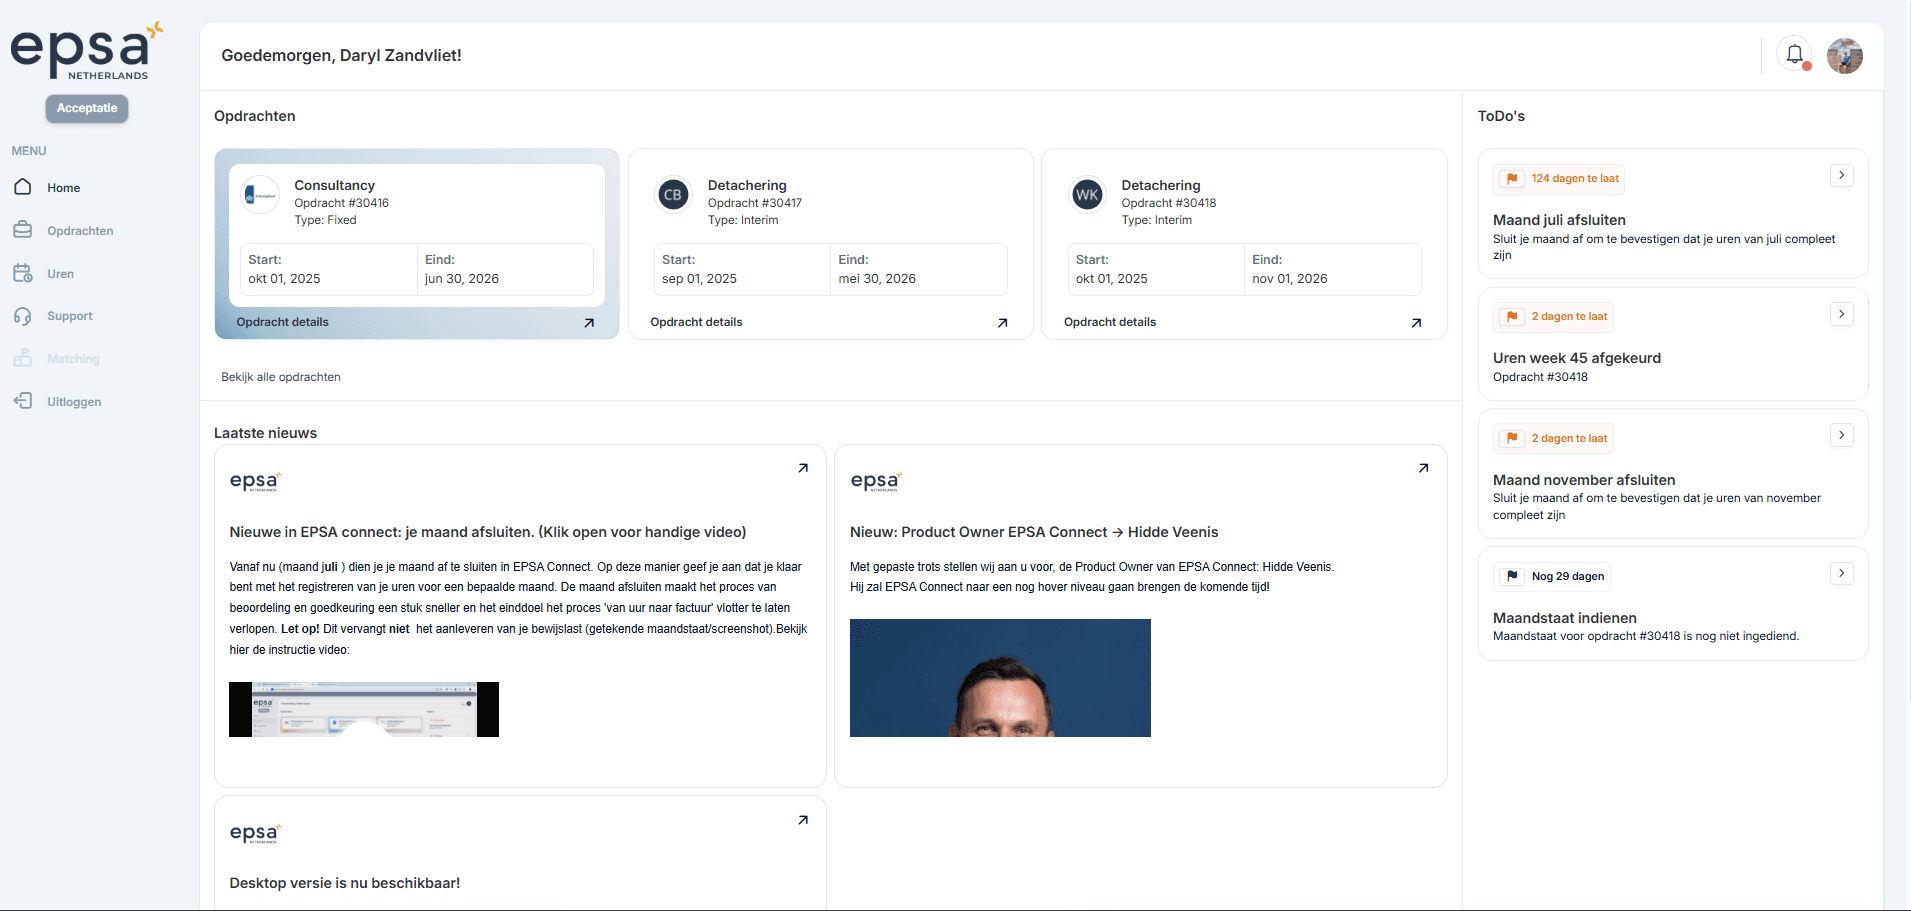Open arrow icon for Opdracht #30417 details
Viewport: 1911px width, 911px height.
(1003, 322)
